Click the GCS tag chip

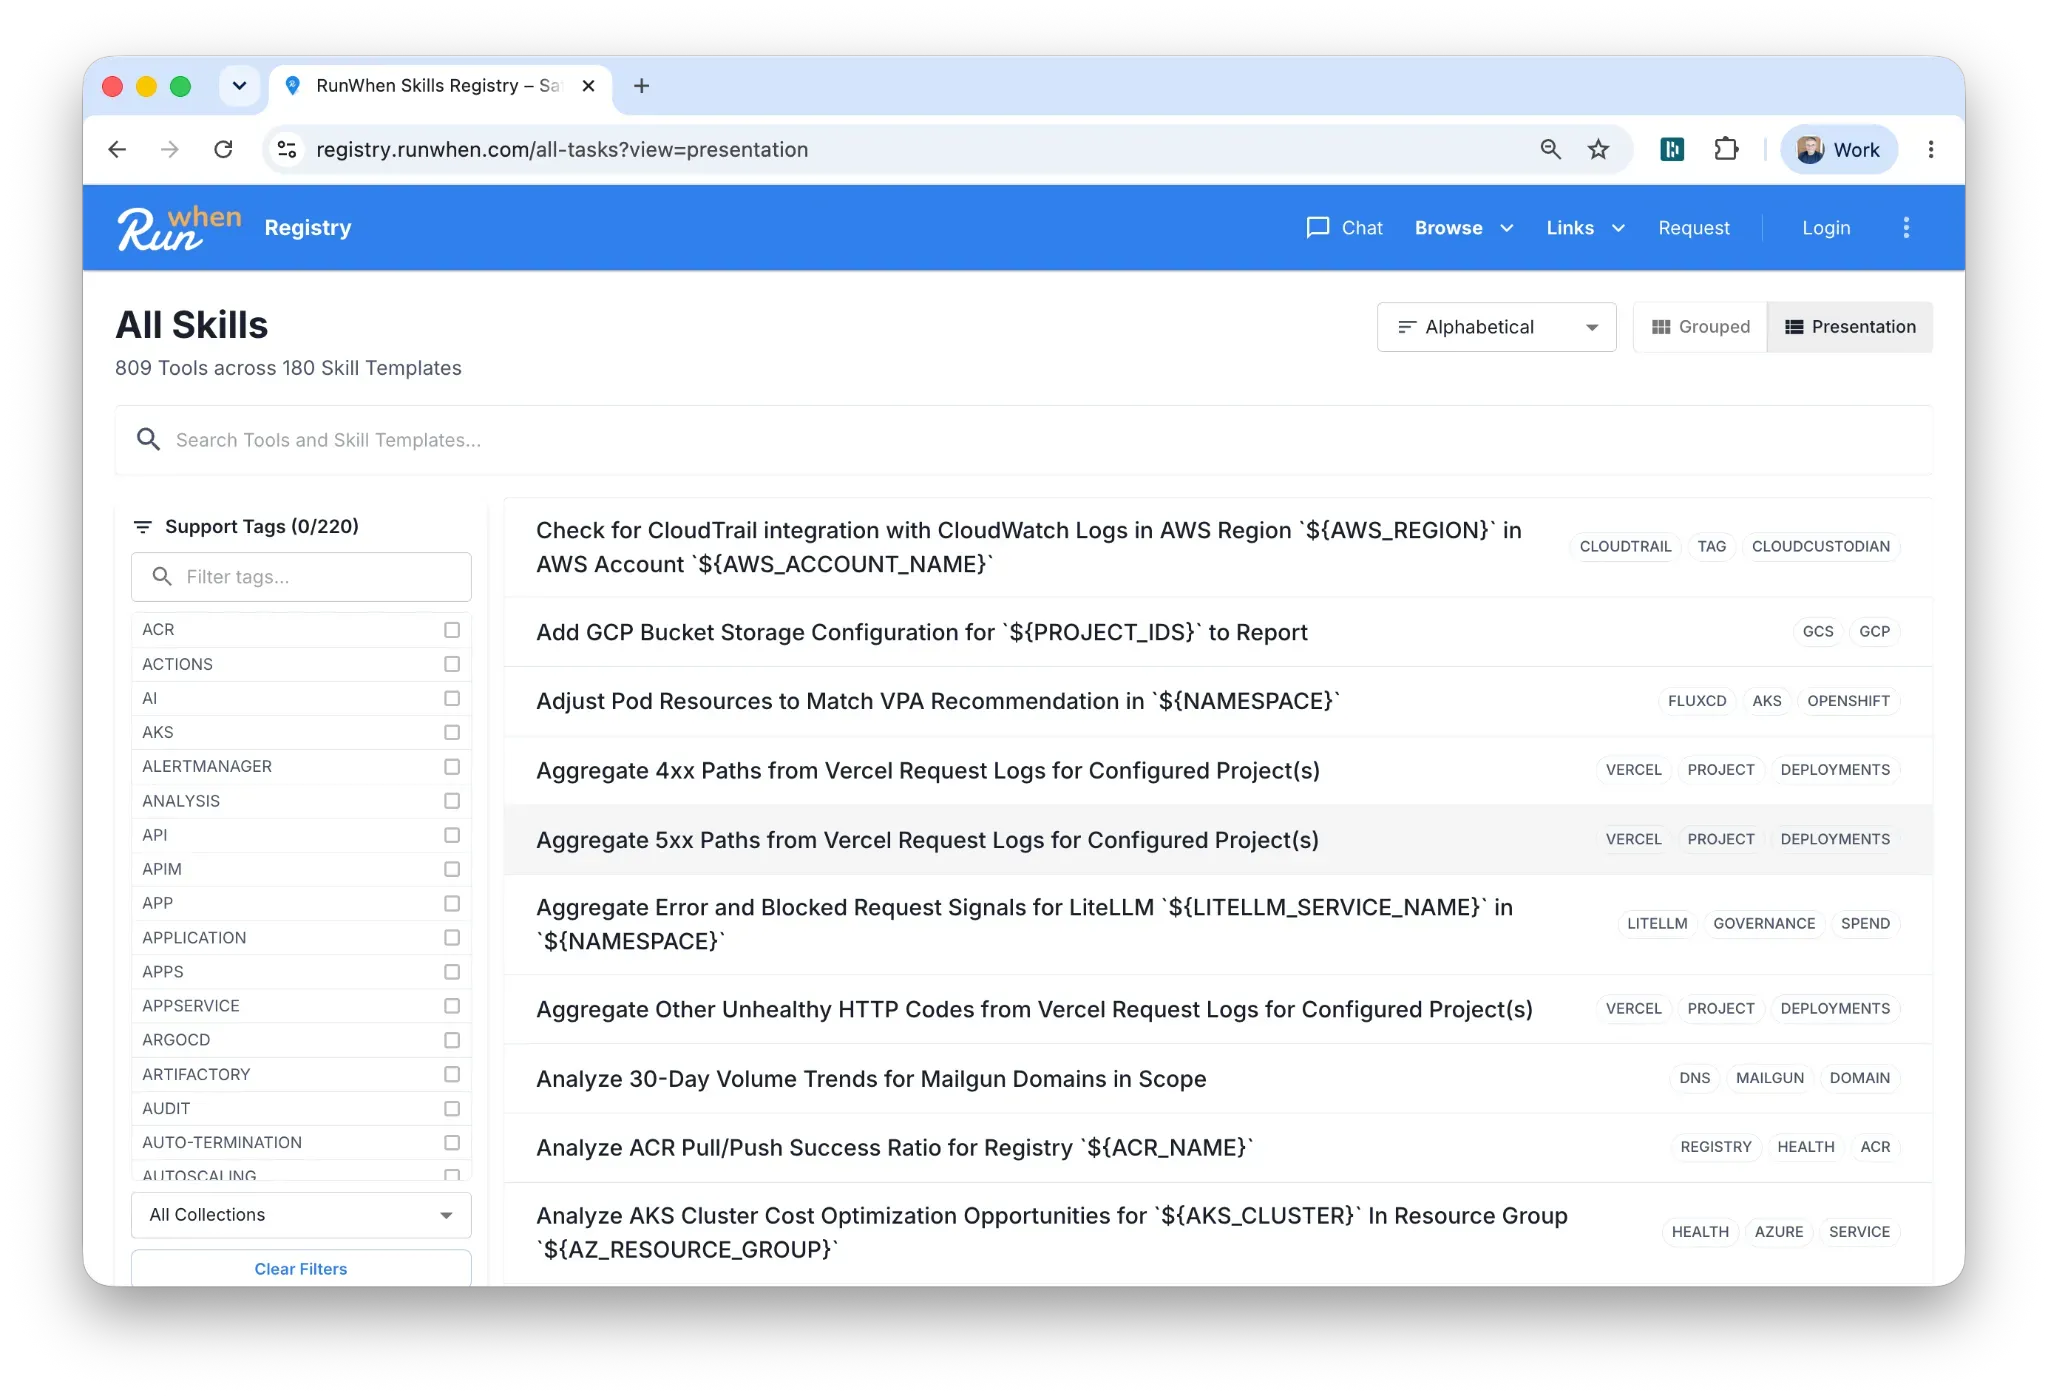click(1817, 632)
